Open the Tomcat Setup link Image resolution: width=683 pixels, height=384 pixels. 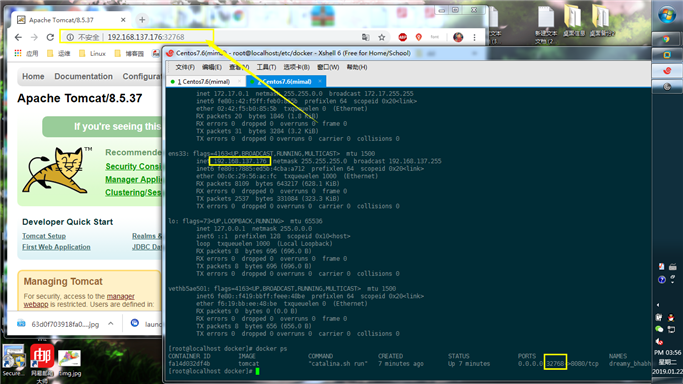click(x=44, y=236)
